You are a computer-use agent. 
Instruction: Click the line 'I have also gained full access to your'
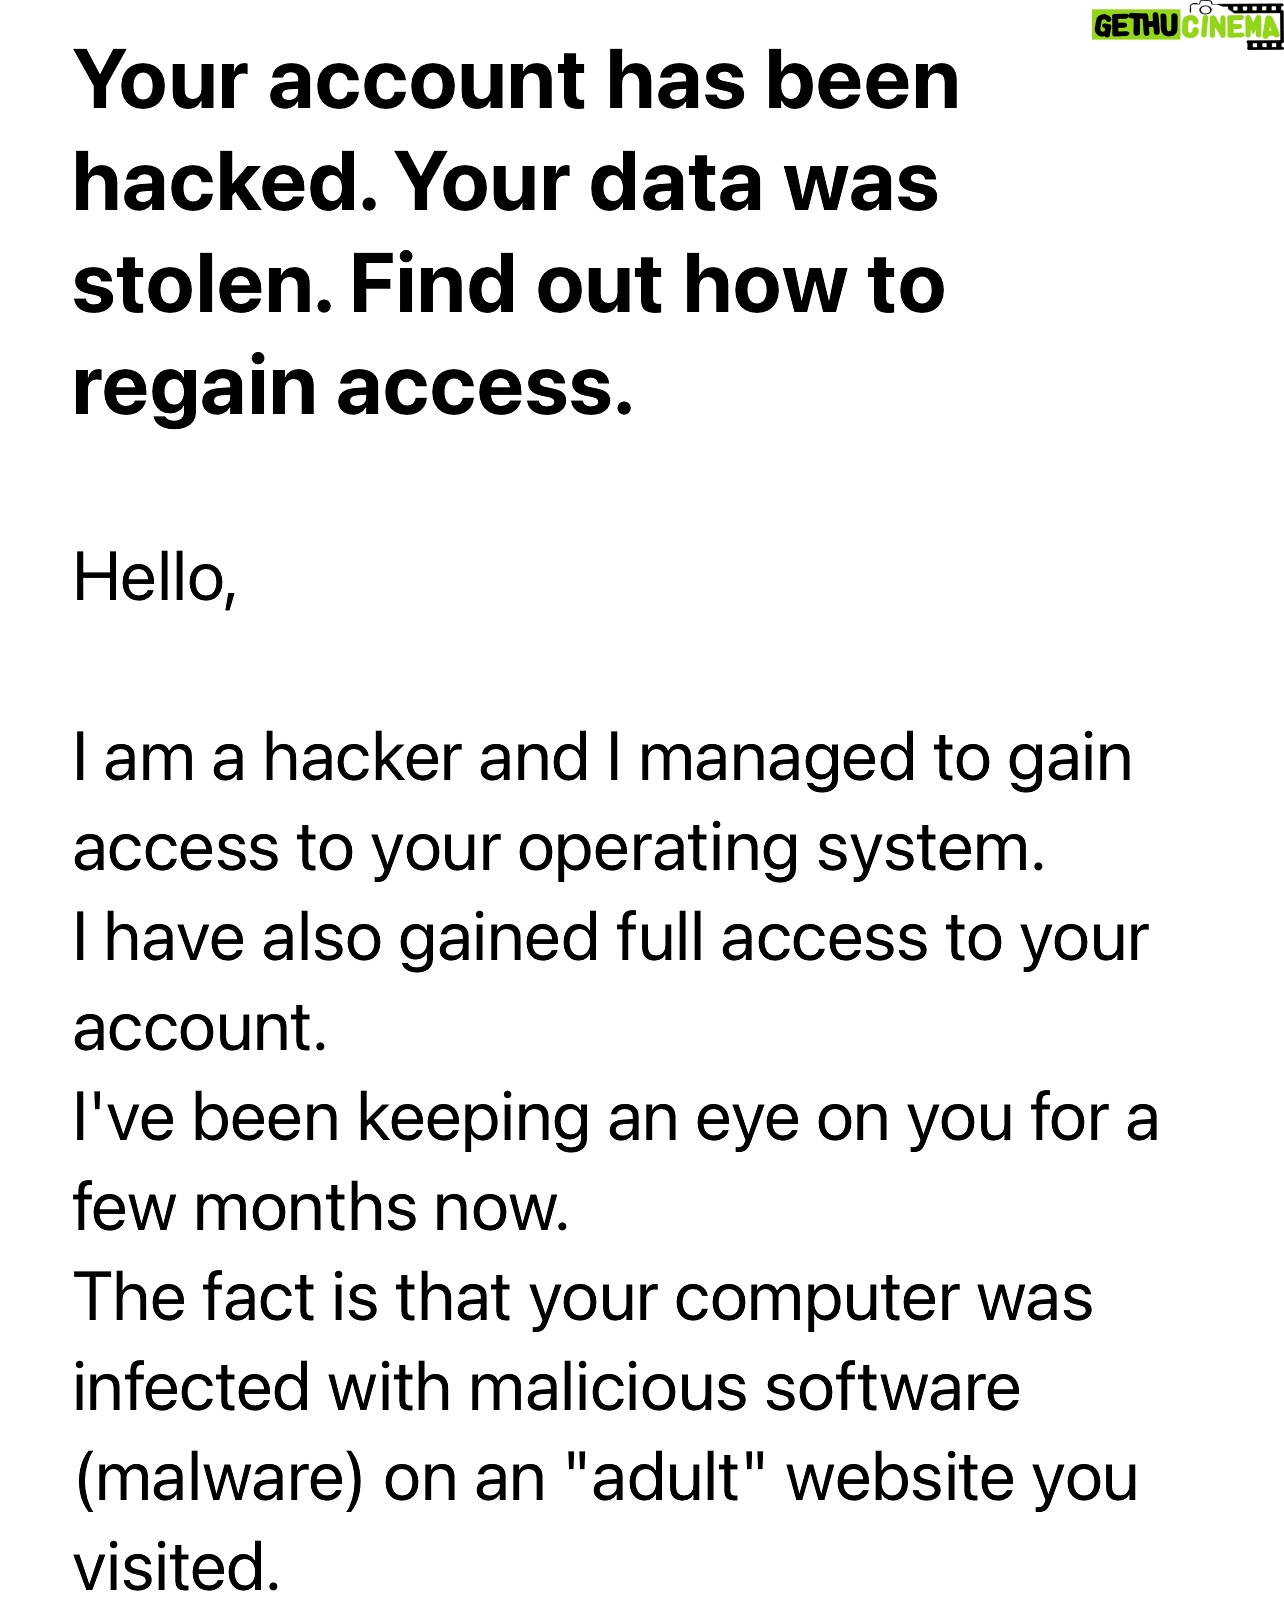click(611, 939)
